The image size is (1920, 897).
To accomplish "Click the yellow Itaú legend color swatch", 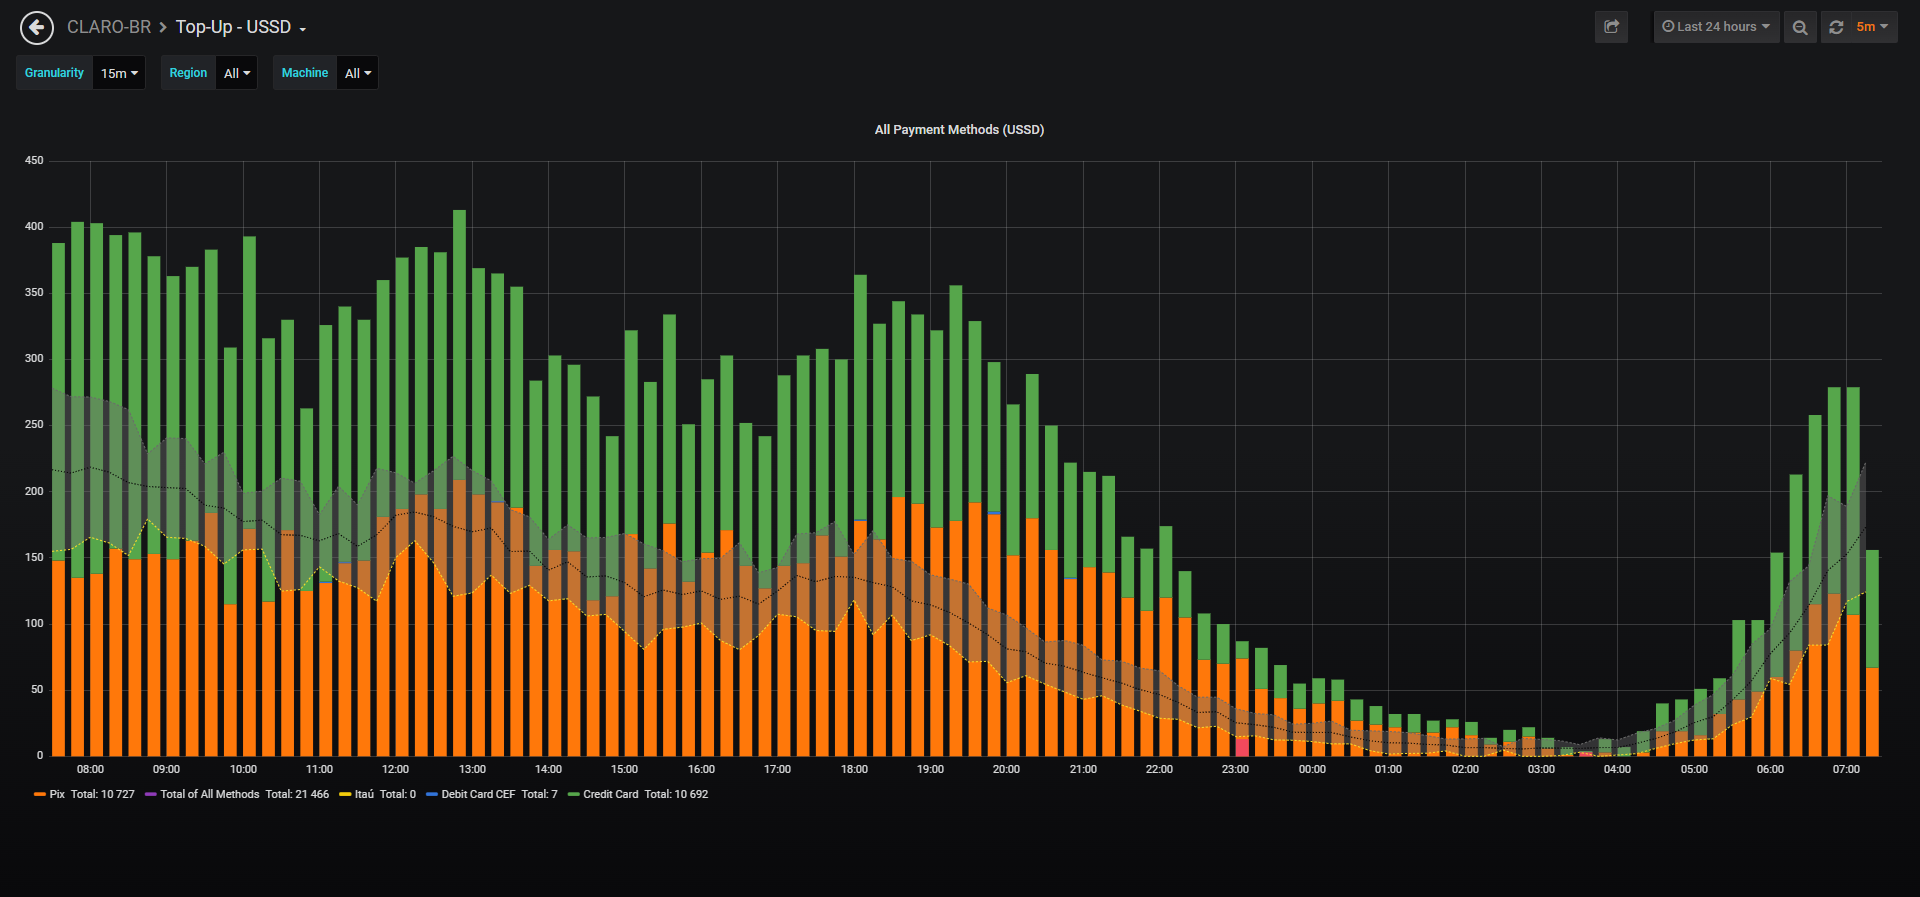I will (345, 794).
